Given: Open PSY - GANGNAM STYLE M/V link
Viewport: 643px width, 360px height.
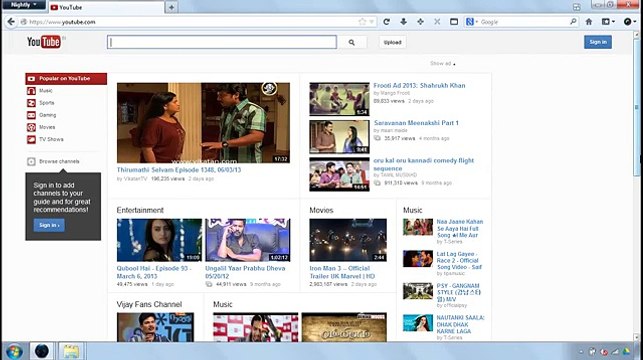Looking at the screenshot, I should coord(458,292).
